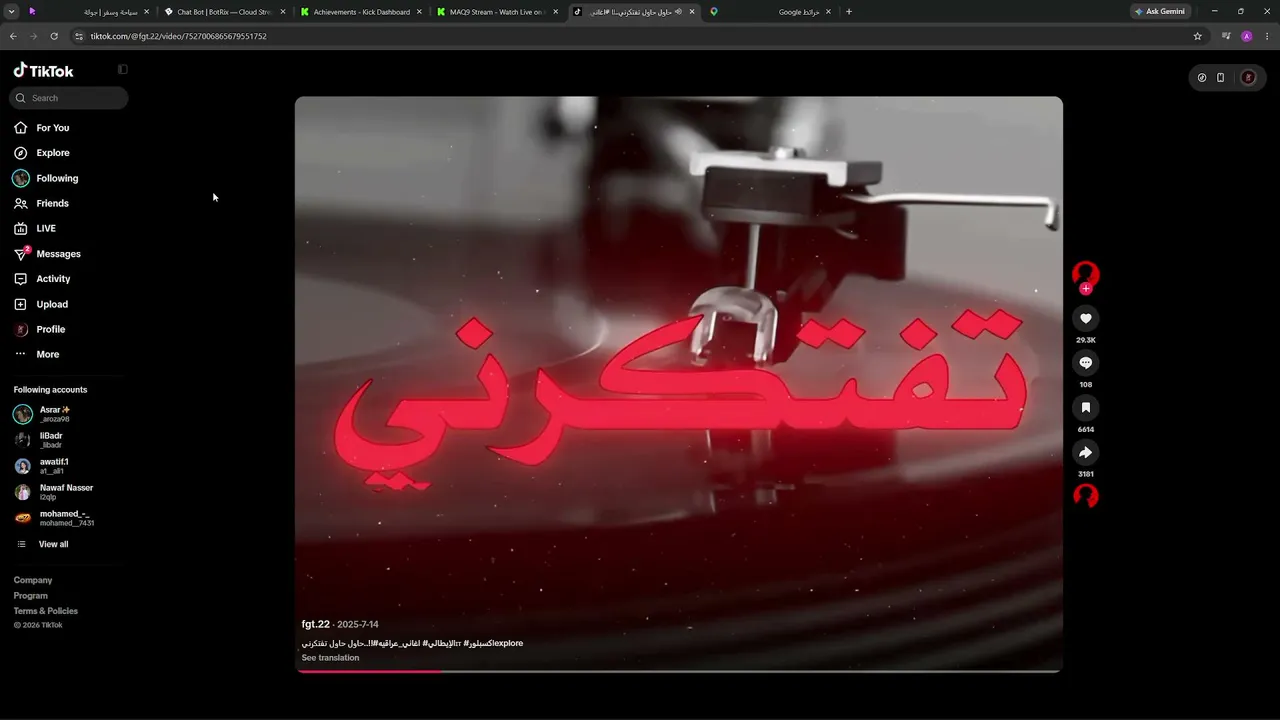Share the video with arrow icon

(x=1086, y=452)
